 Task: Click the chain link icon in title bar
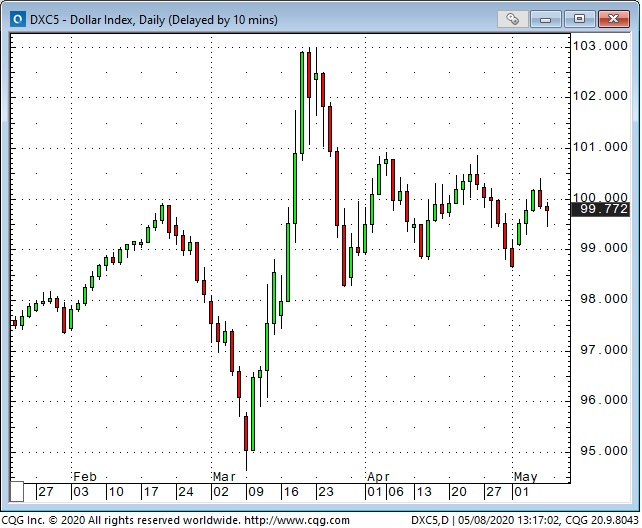point(513,19)
